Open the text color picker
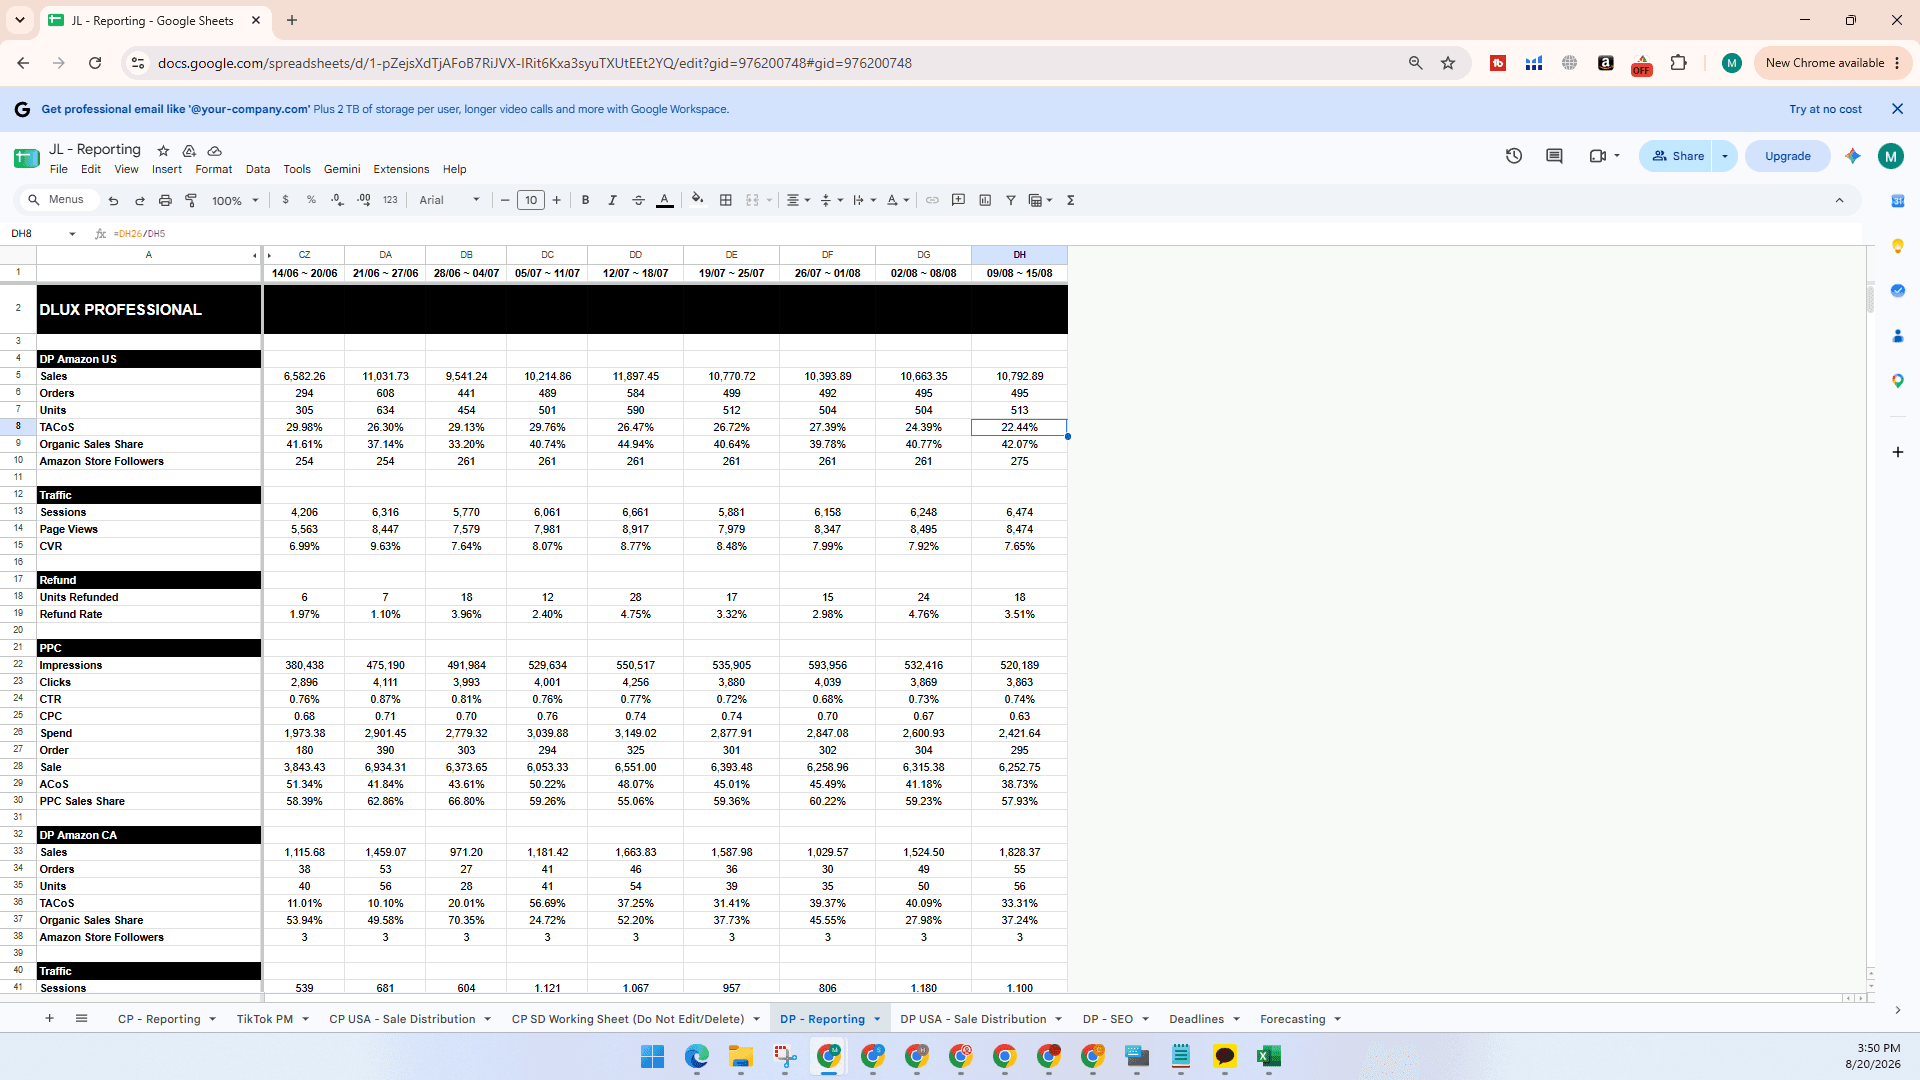 [665, 200]
